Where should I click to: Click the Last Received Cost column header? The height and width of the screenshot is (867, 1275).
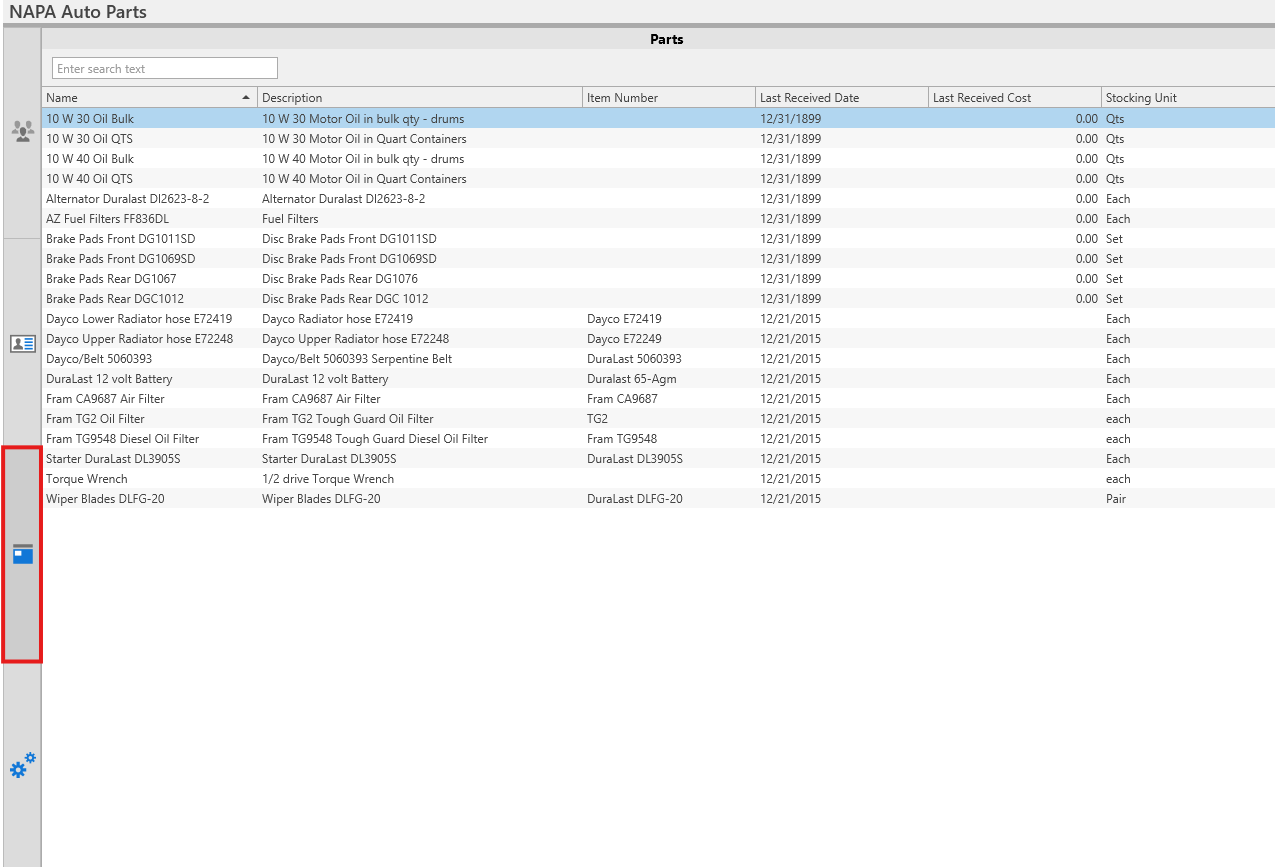pos(1014,98)
